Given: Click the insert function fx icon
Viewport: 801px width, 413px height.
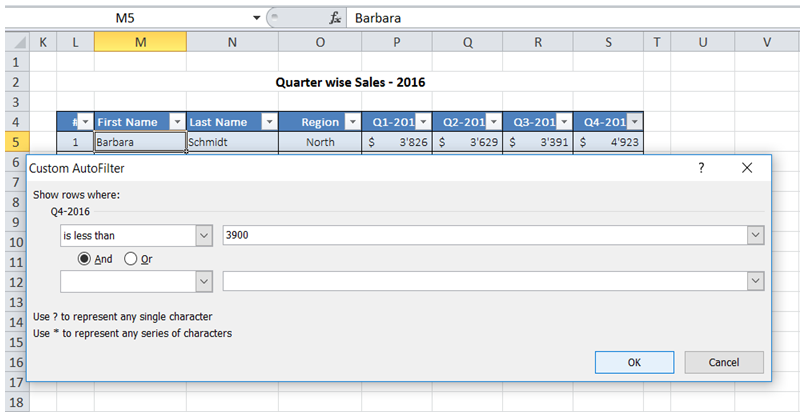Looking at the screenshot, I should click(336, 18).
